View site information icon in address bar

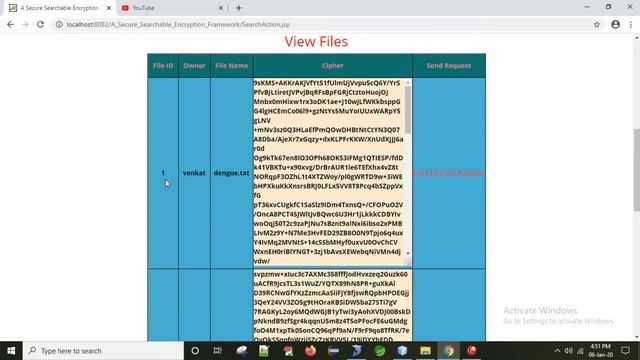pyautogui.click(x=59, y=24)
